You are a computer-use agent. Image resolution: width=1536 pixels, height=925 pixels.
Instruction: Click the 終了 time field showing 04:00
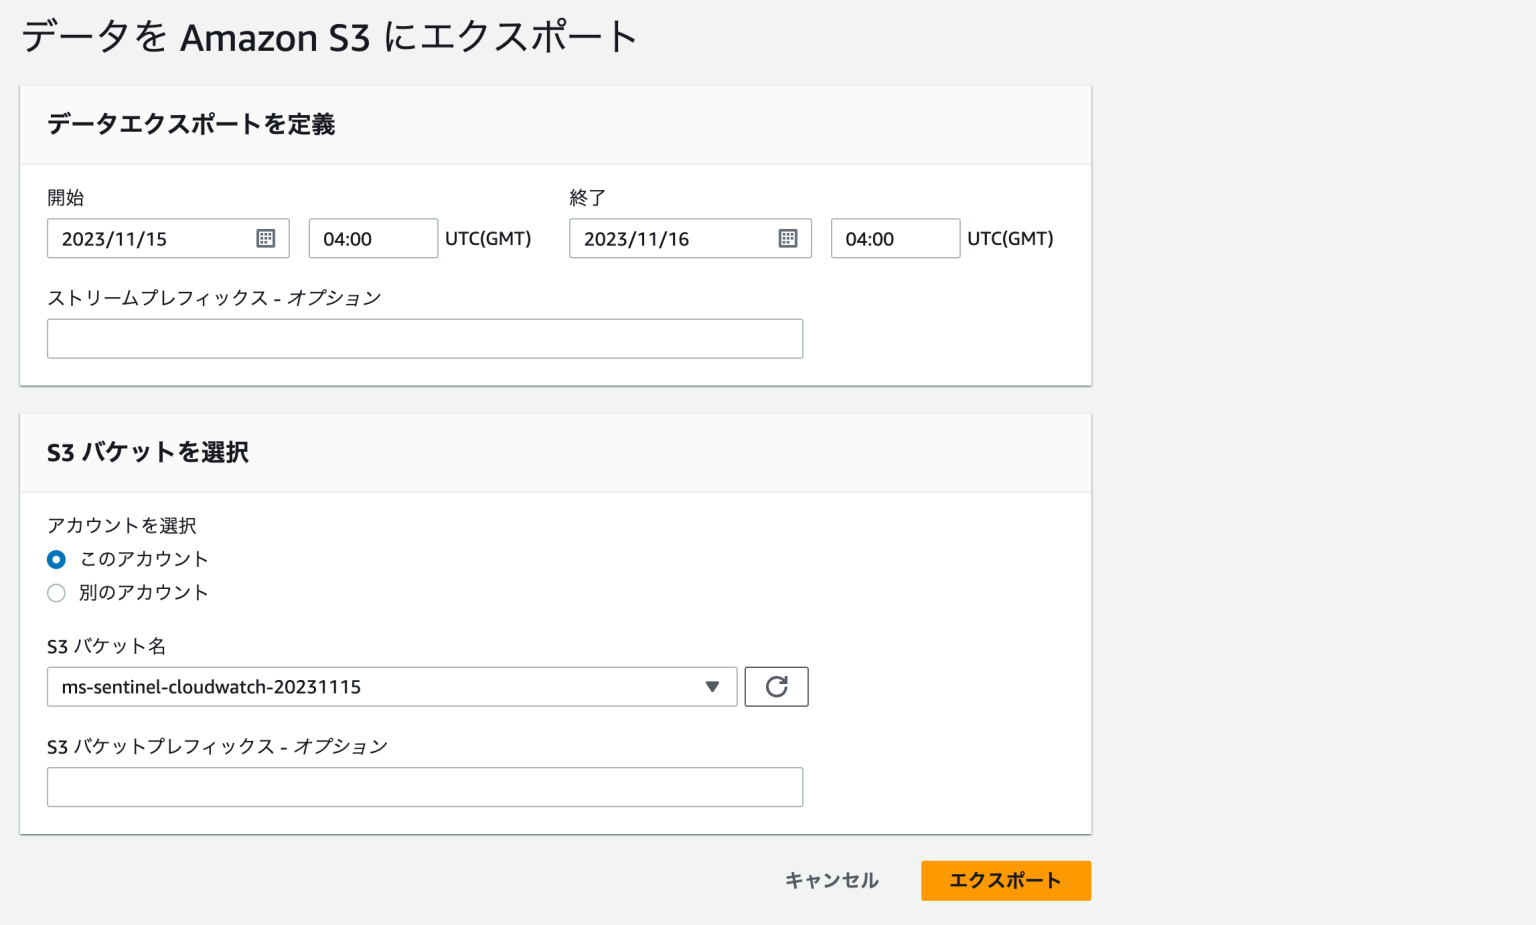click(895, 238)
